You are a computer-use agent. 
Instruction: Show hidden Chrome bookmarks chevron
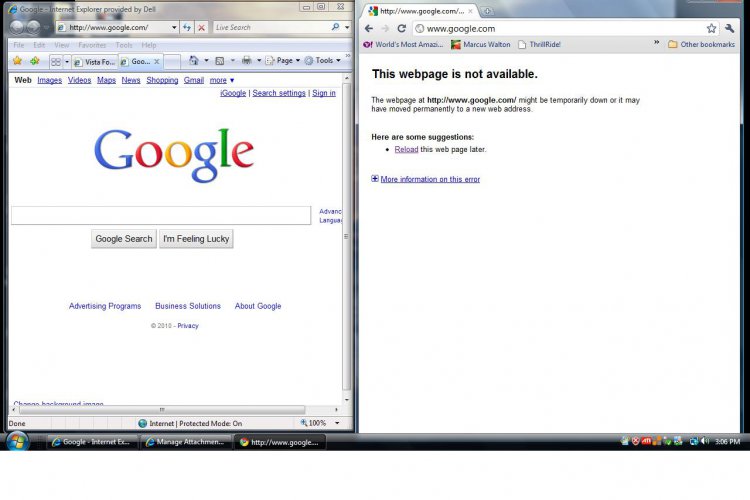pos(657,43)
